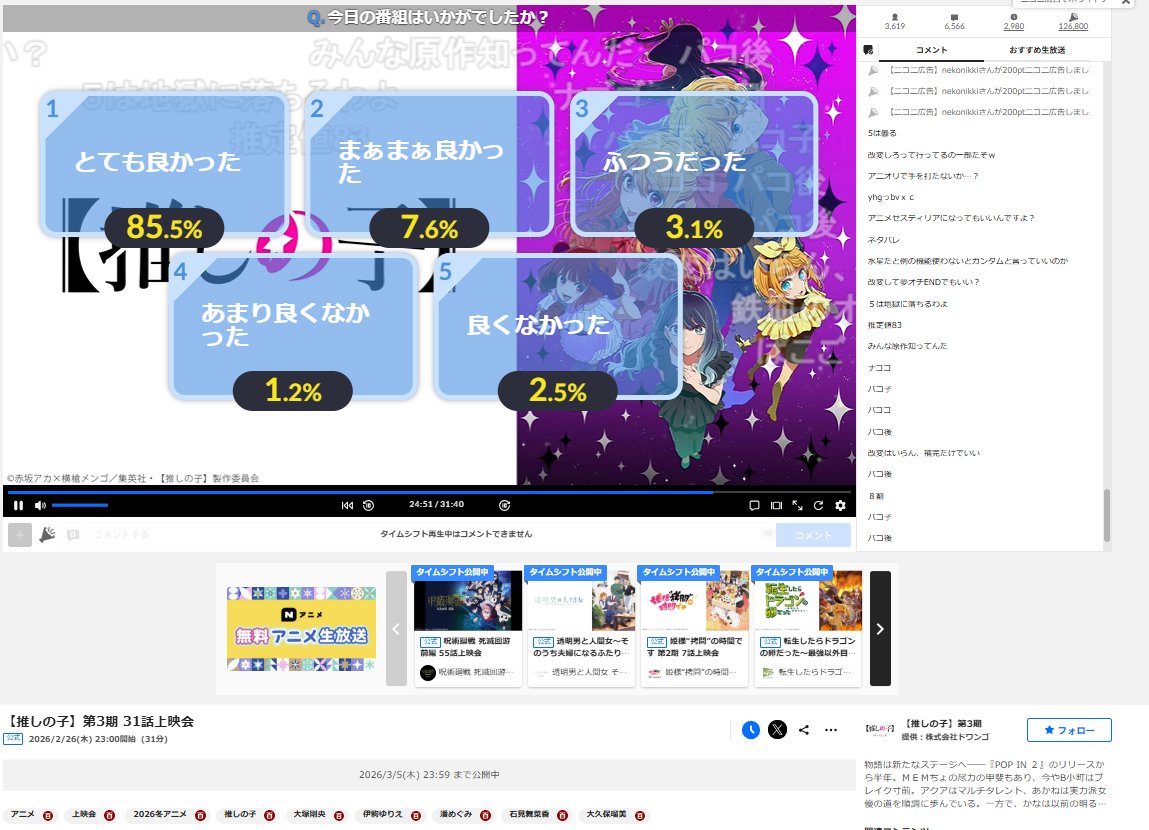The width and height of the screenshot is (1149, 830).
Task: Open the 無料アニメ生放送 banner
Action: tap(301, 629)
